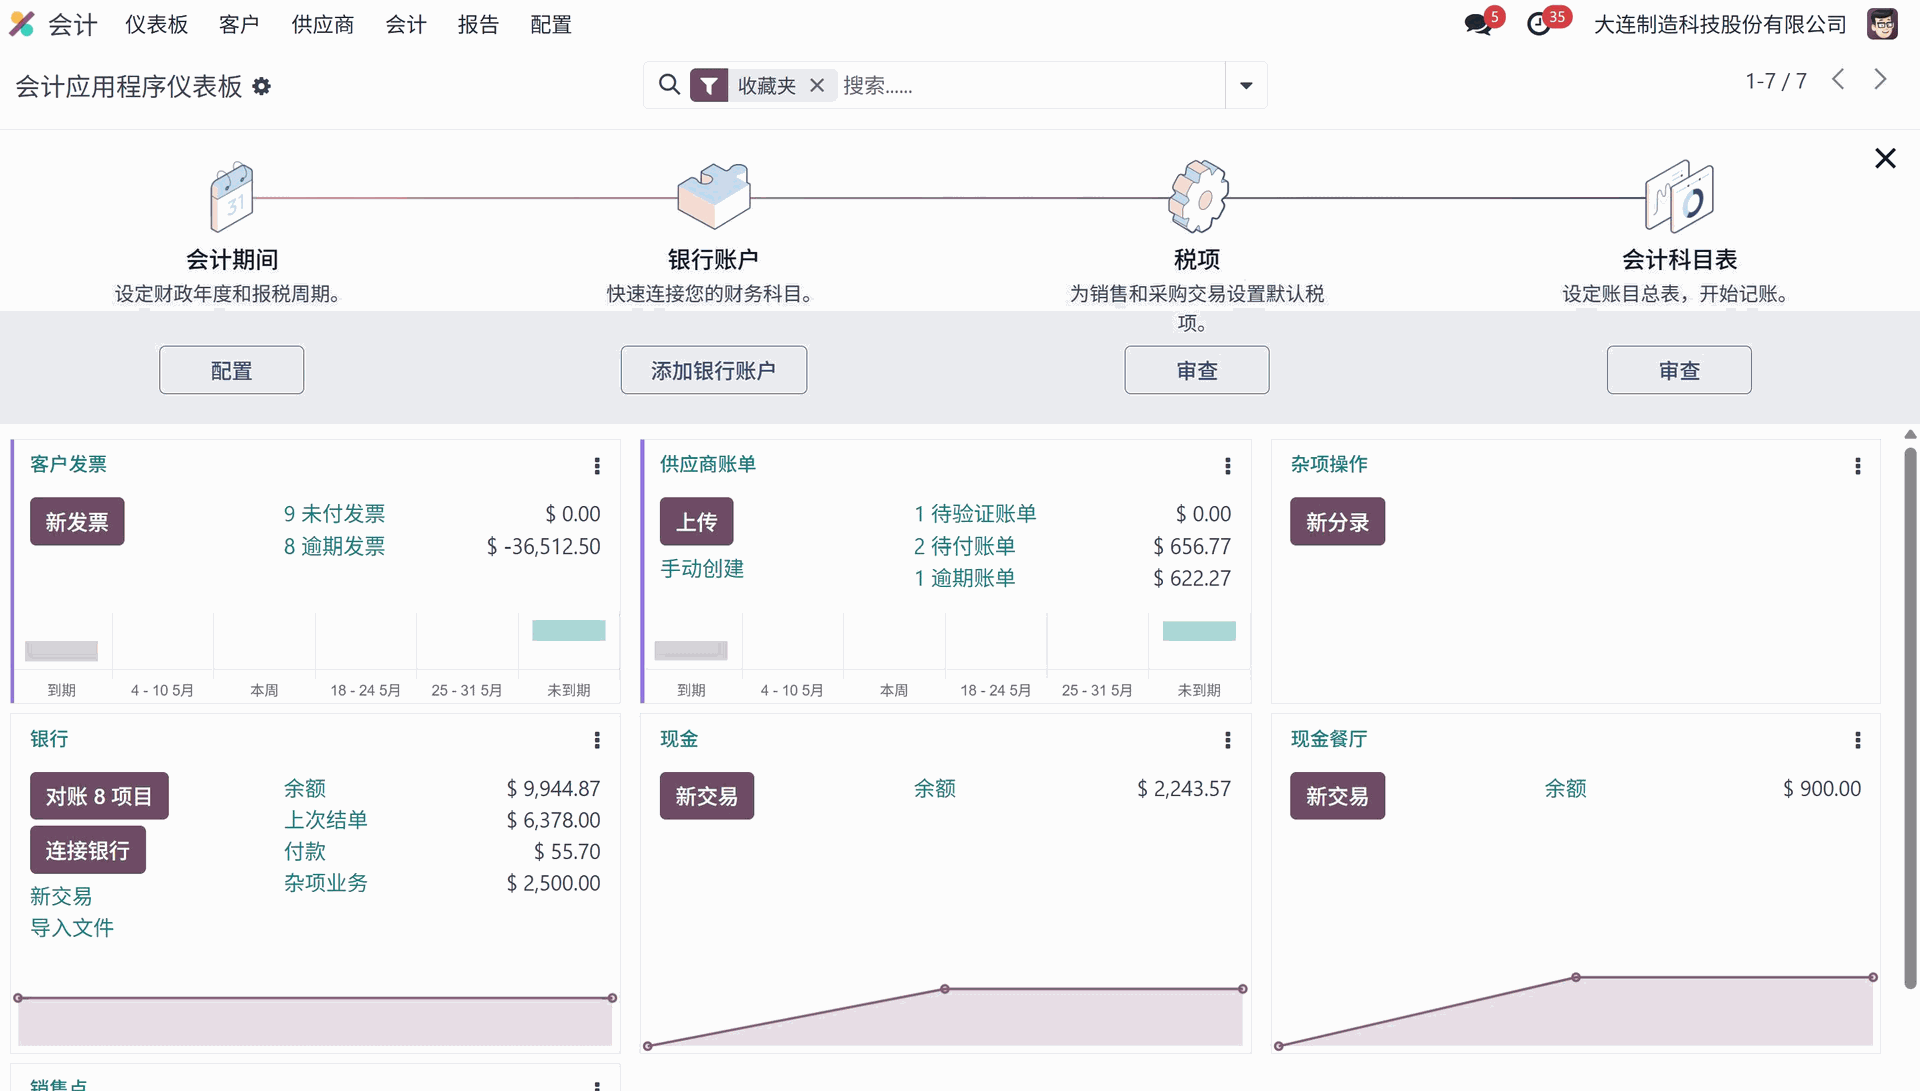Open 供应商账单 card options menu

1227,466
